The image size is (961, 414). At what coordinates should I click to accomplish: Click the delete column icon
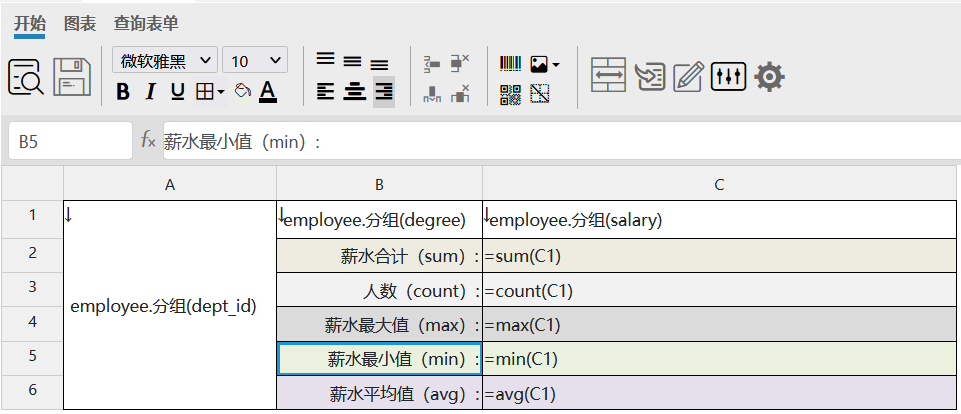tap(460, 93)
